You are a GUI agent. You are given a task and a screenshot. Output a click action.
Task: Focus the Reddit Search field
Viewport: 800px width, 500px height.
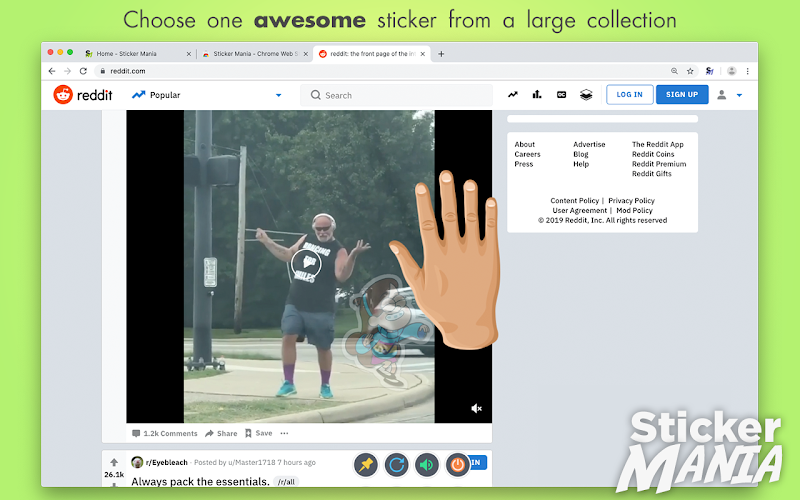[x=396, y=95]
